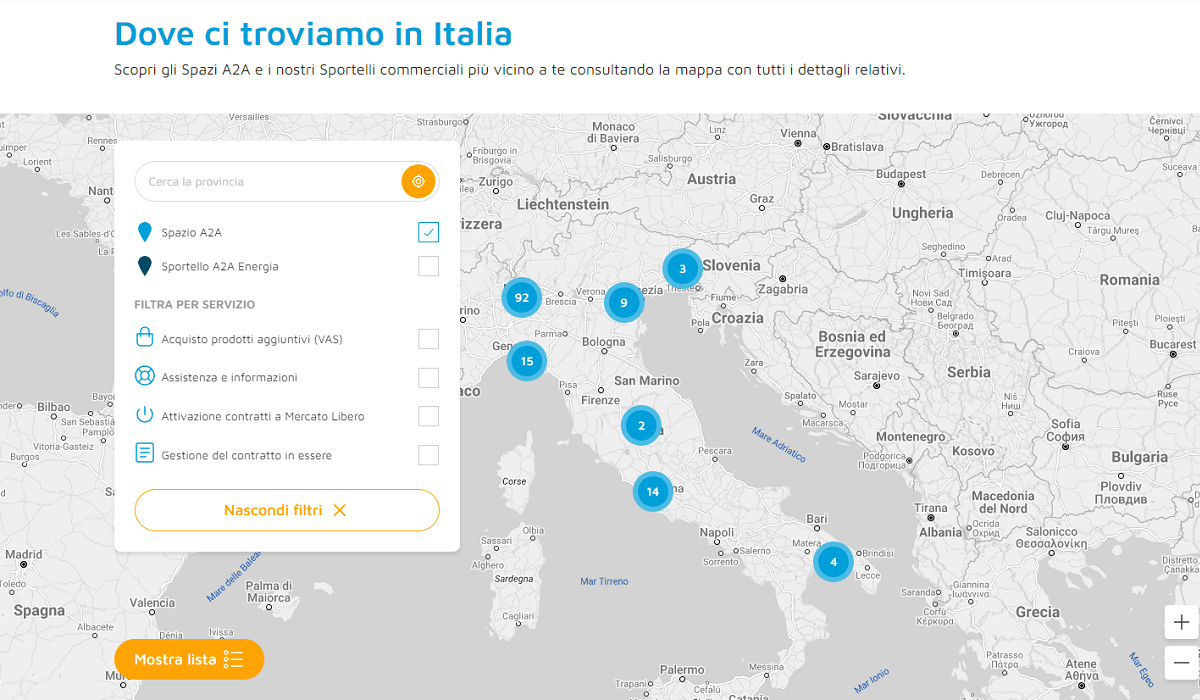Toggle Gestione del contratto in essere checkbox
This screenshot has width=1200, height=700.
pyautogui.click(x=428, y=455)
